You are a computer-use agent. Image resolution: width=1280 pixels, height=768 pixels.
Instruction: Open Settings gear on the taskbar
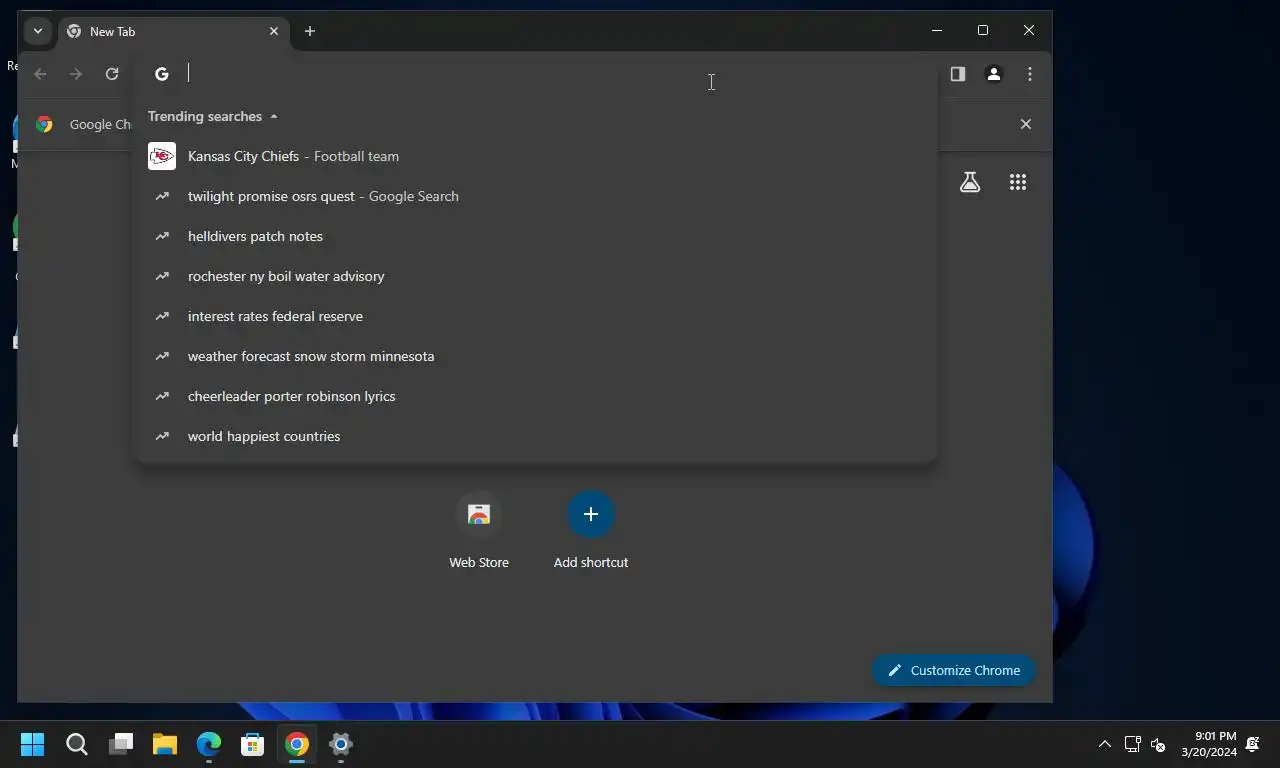pos(341,744)
